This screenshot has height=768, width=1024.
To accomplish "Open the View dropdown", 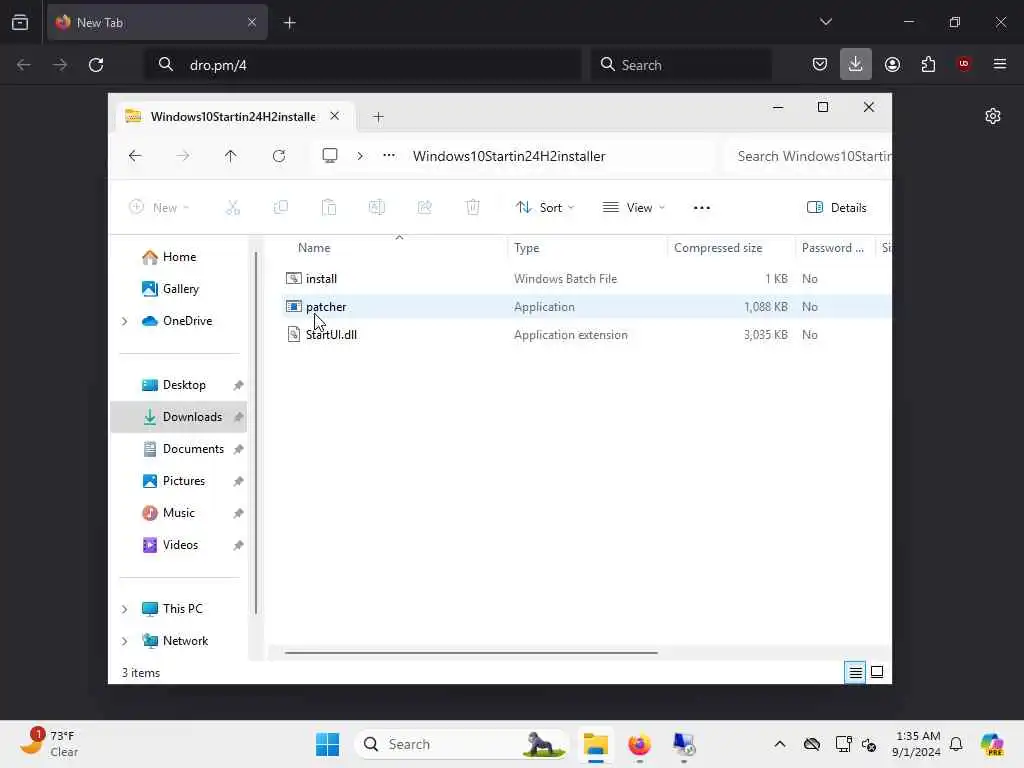I will point(633,208).
